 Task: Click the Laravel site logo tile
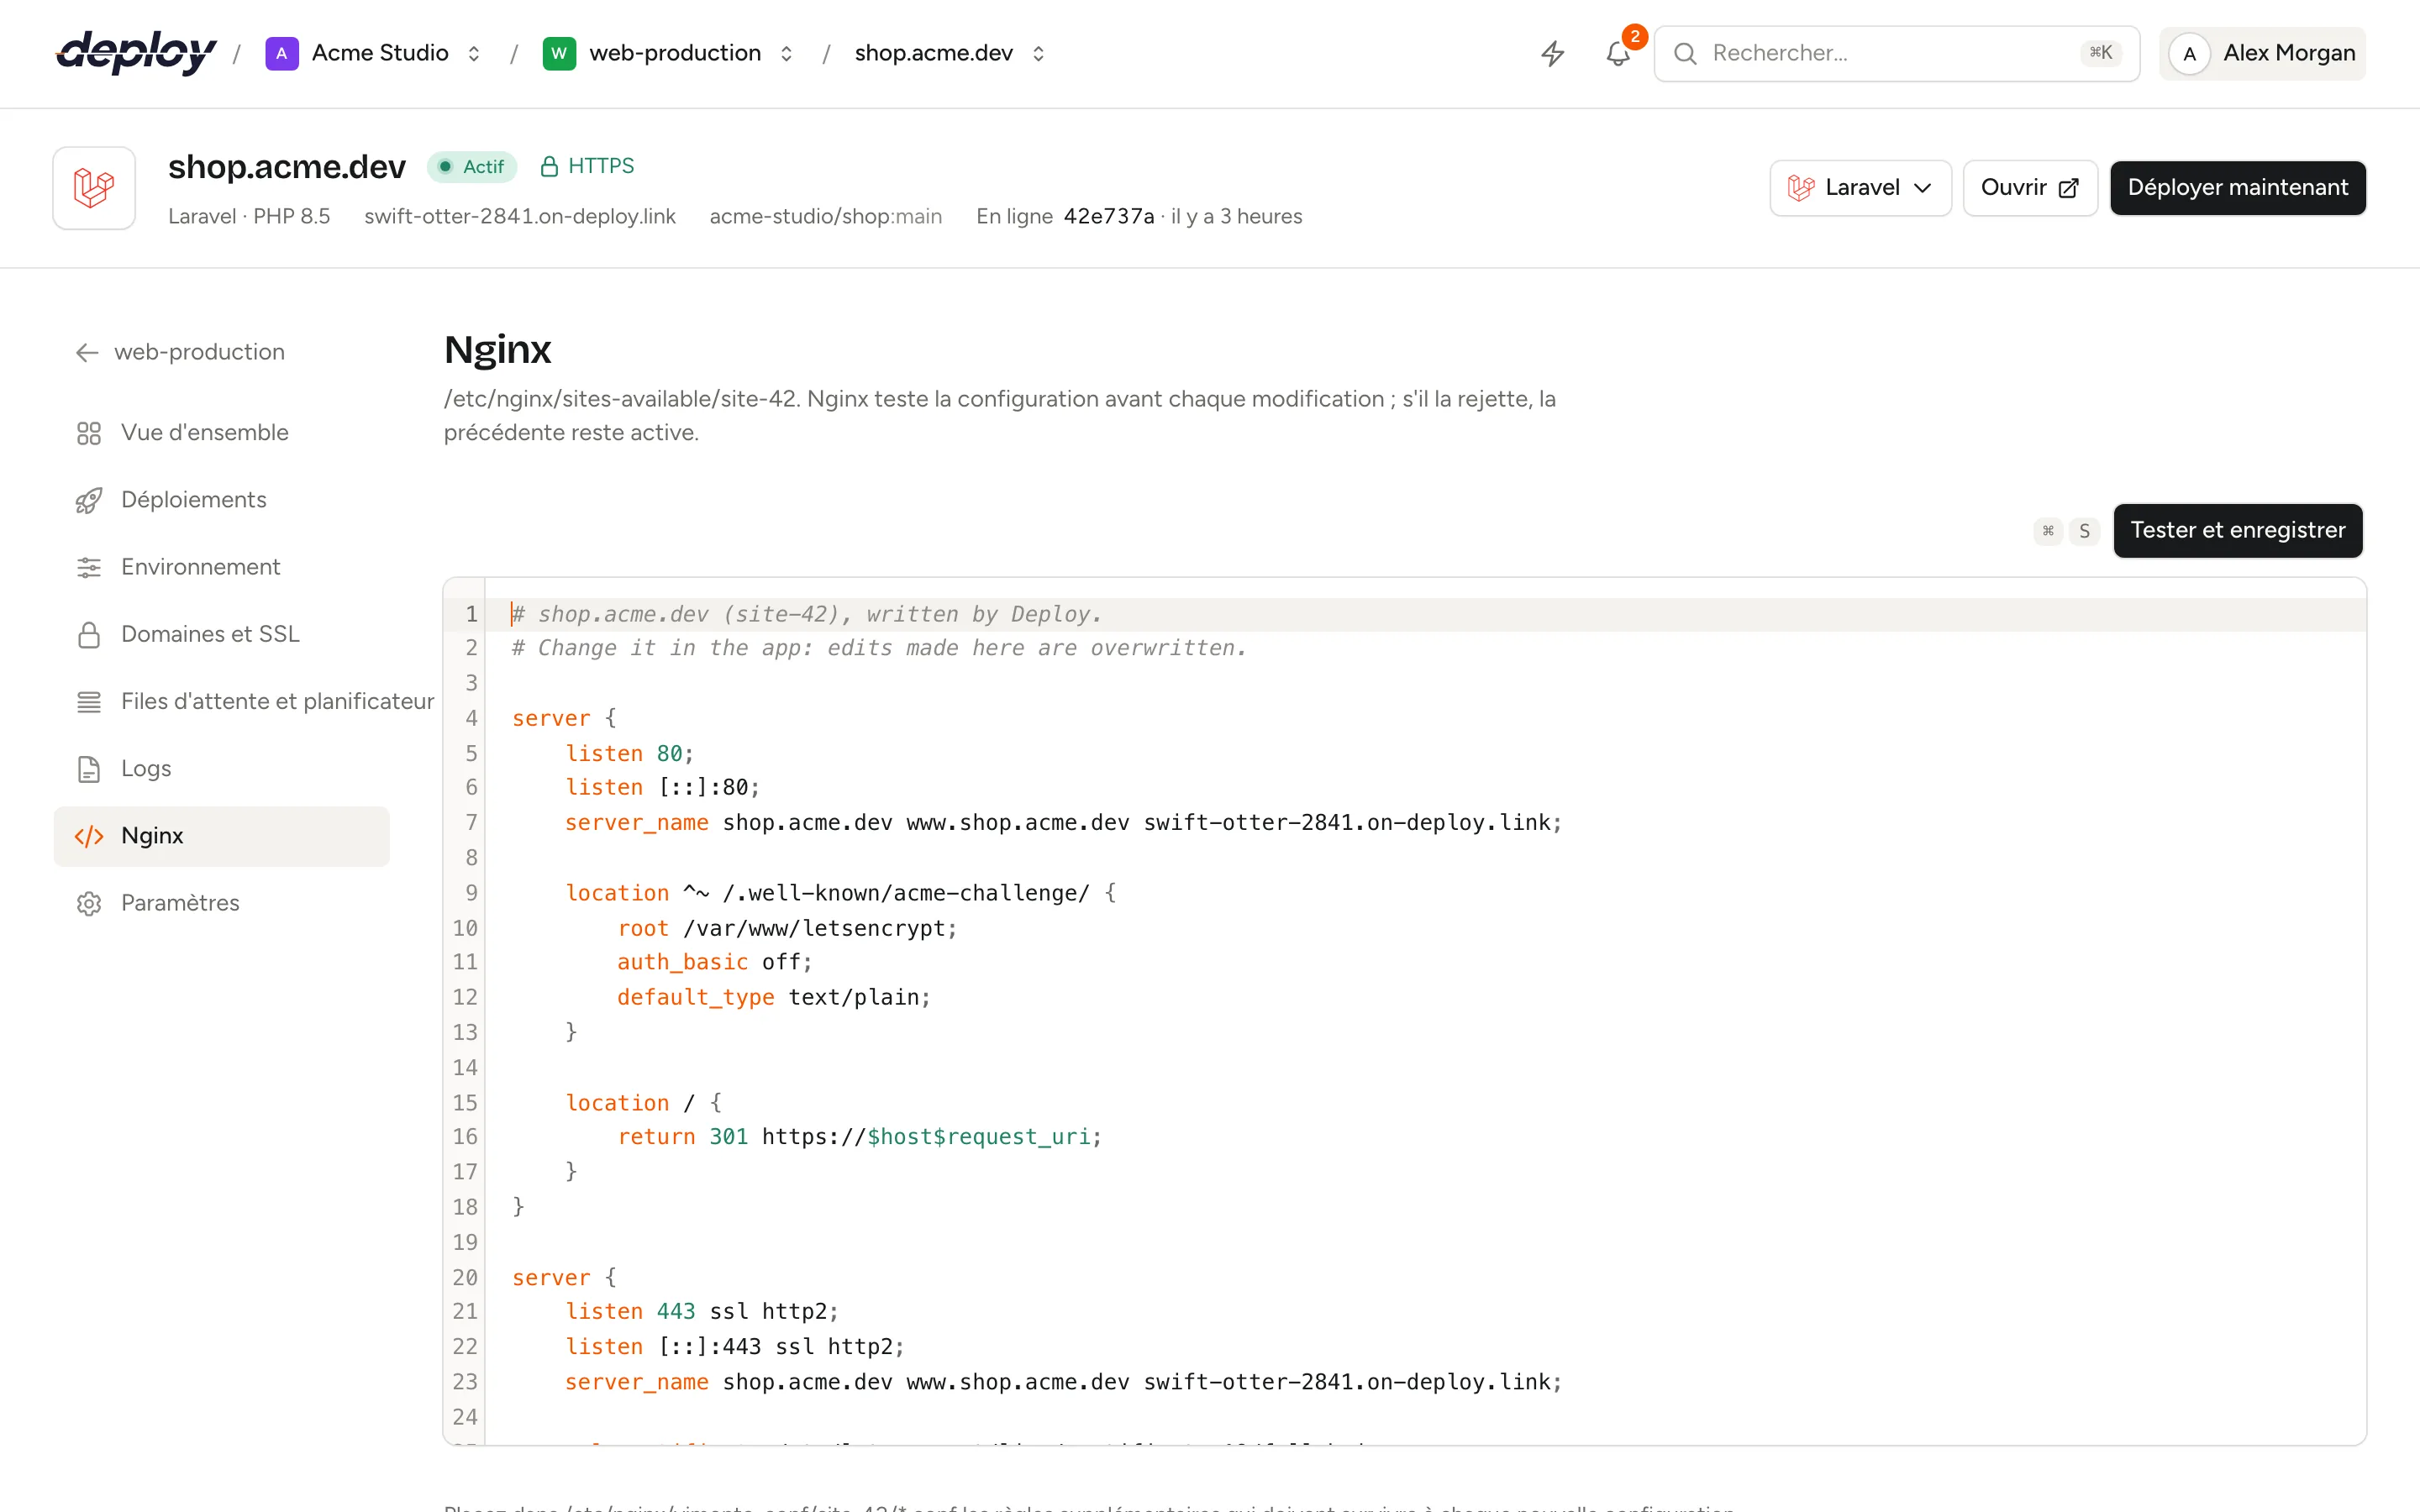tap(94, 188)
